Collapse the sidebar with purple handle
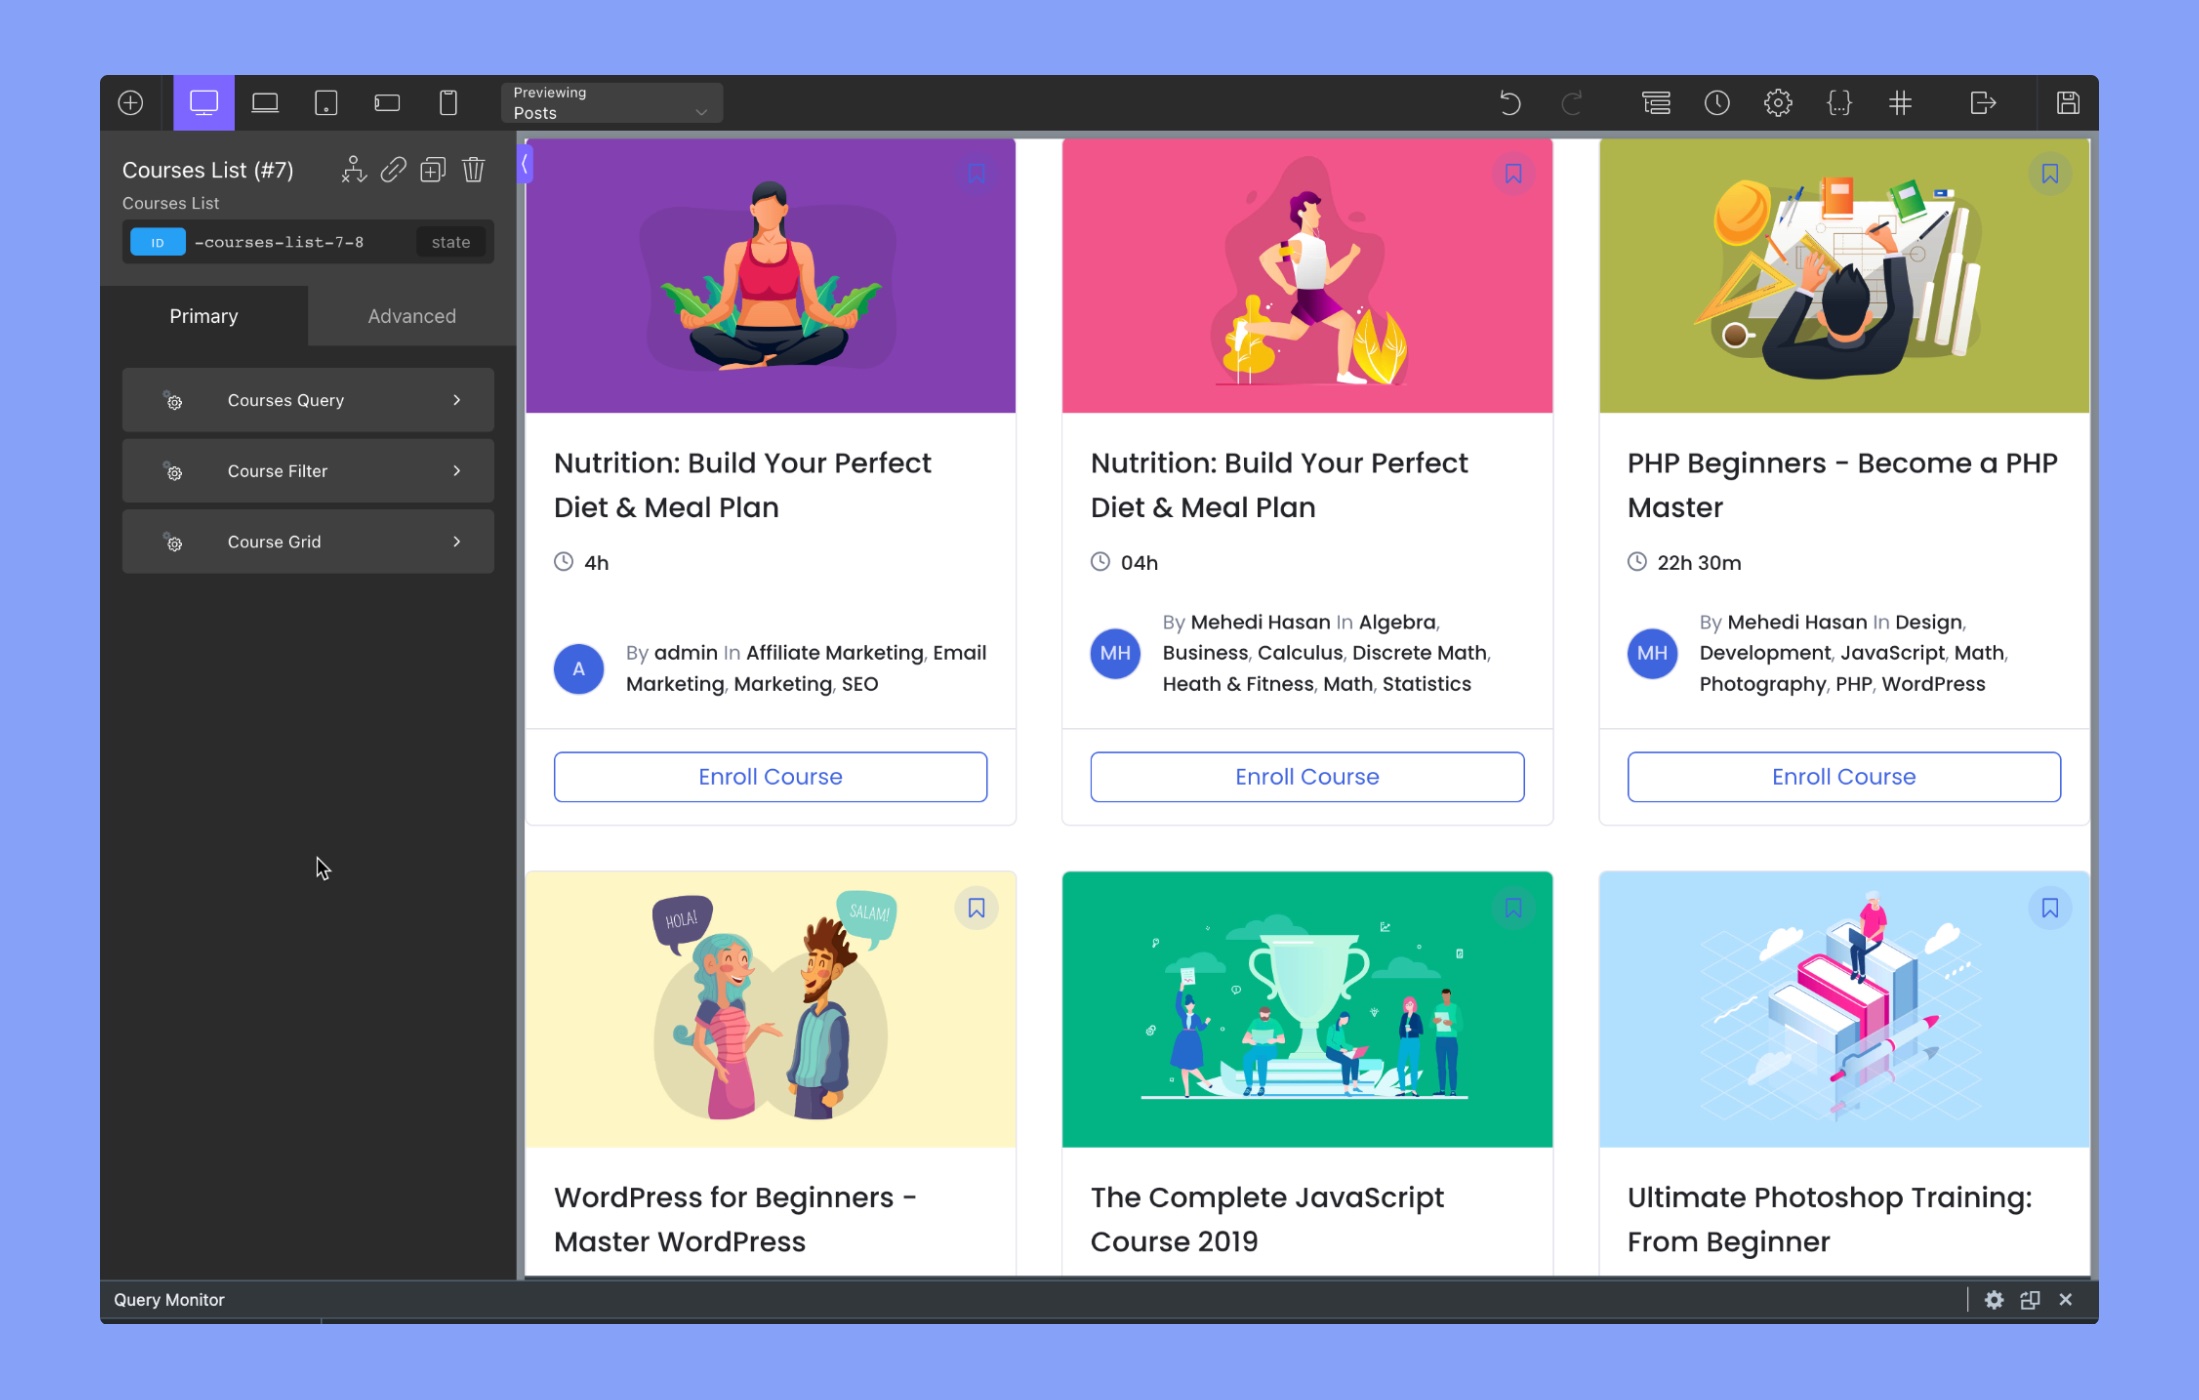 [524, 163]
